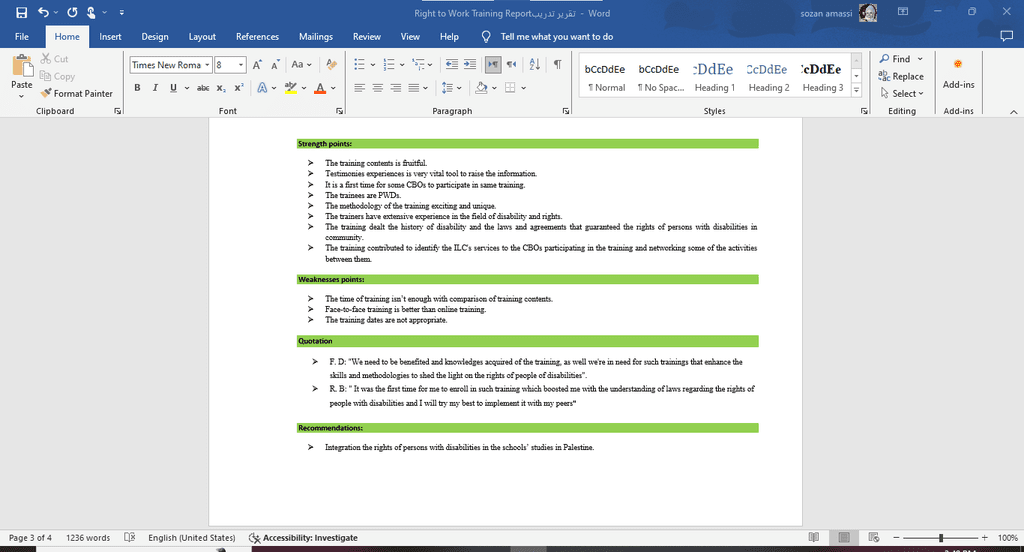Click the Redo/Repeat icon

point(72,12)
